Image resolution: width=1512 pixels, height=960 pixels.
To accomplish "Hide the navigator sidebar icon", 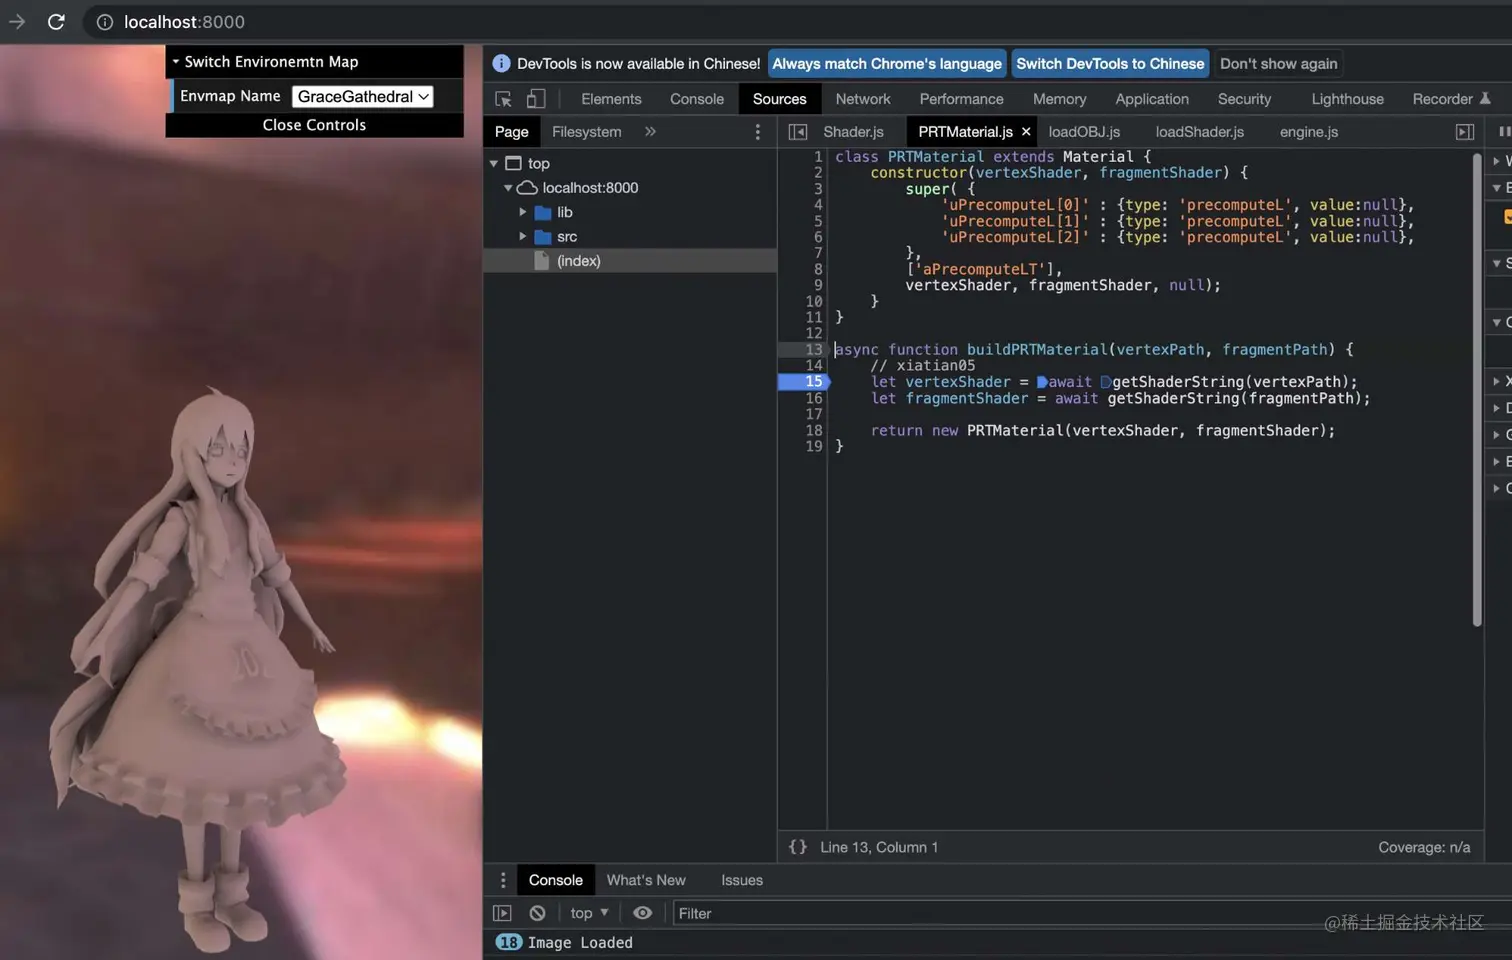I will (x=797, y=132).
